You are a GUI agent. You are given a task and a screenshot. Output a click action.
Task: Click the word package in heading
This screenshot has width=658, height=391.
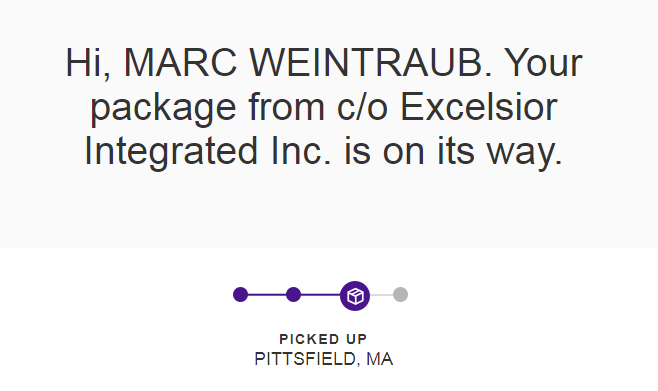tap(163, 108)
